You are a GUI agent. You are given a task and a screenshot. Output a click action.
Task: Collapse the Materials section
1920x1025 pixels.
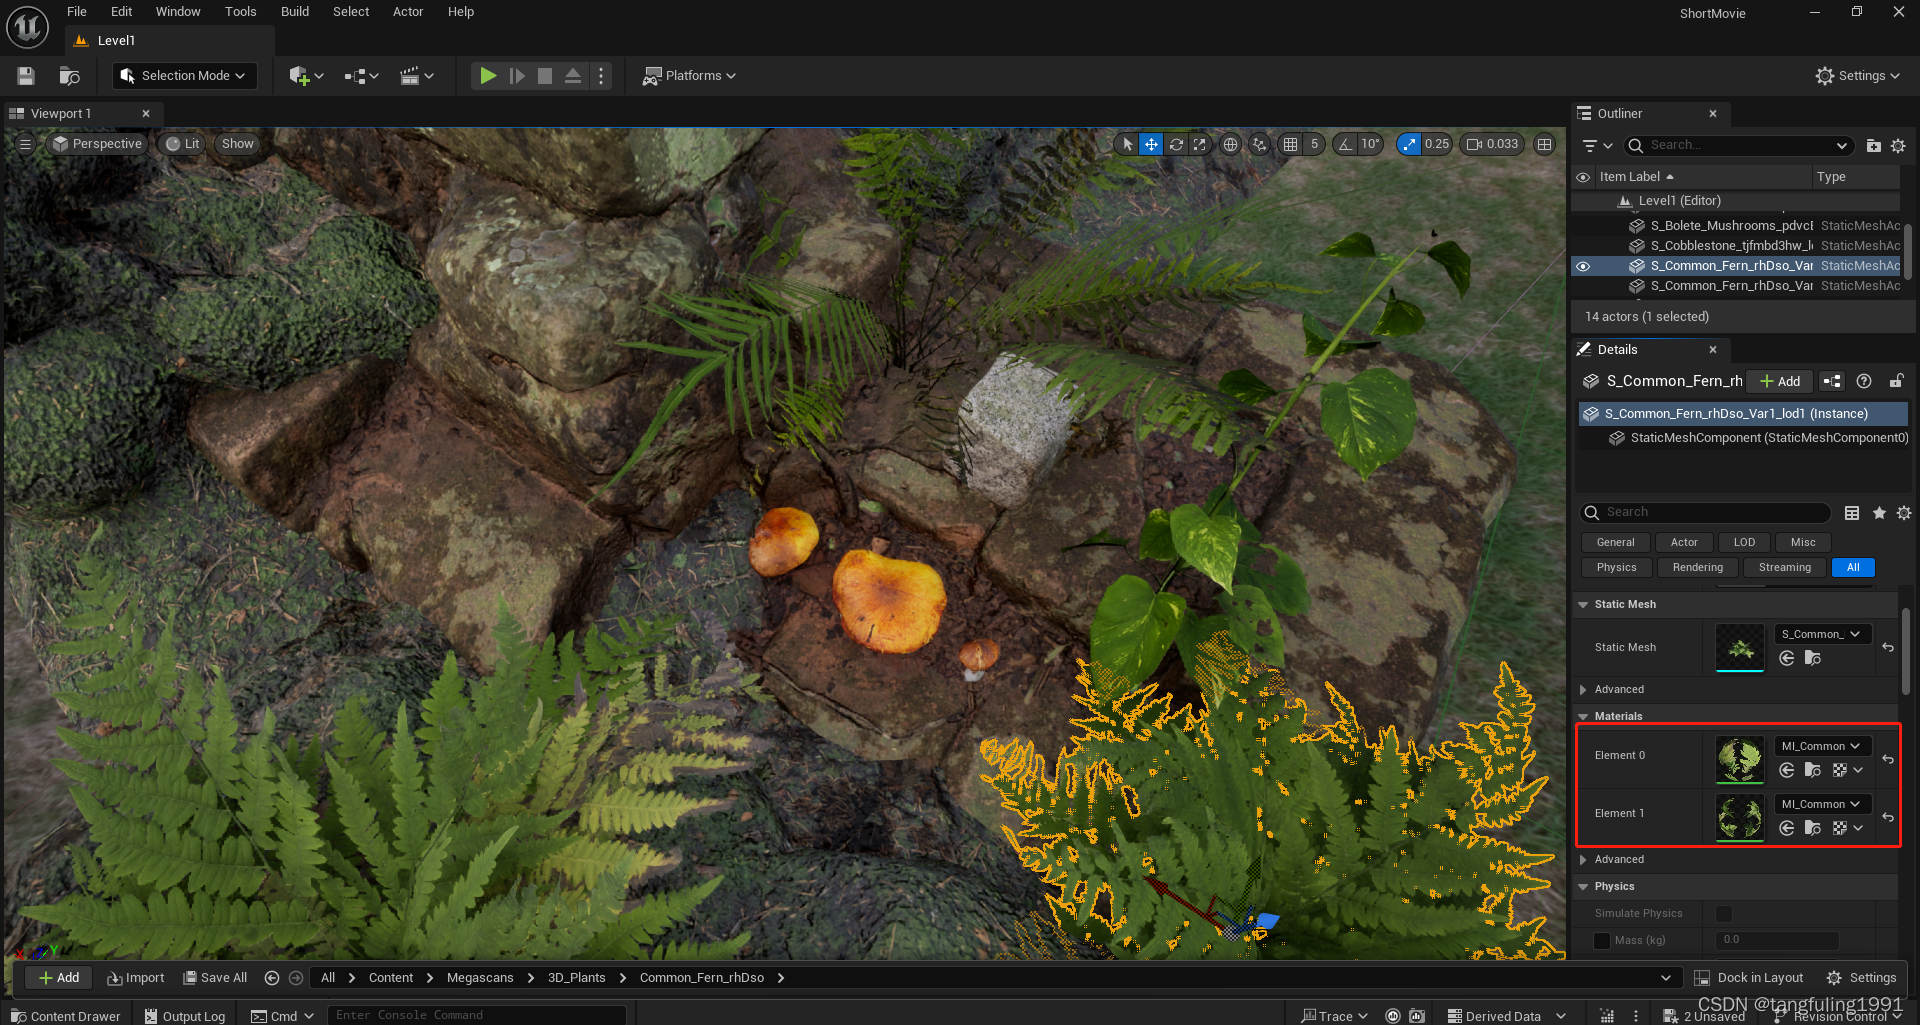[1583, 716]
